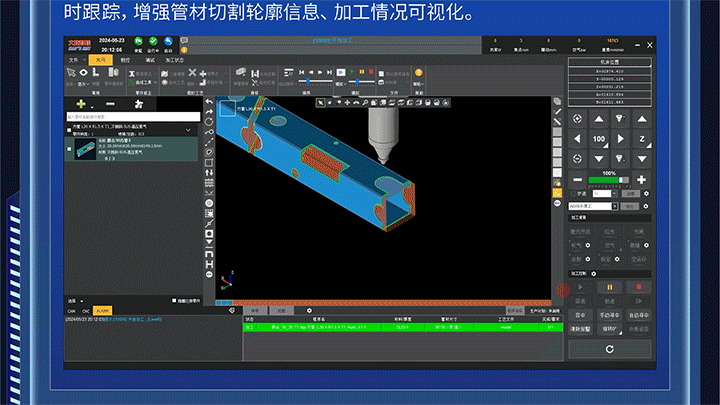The width and height of the screenshot is (720, 405).
Task: Select the arrow pointer tool in ribbon
Action: [x=70, y=73]
